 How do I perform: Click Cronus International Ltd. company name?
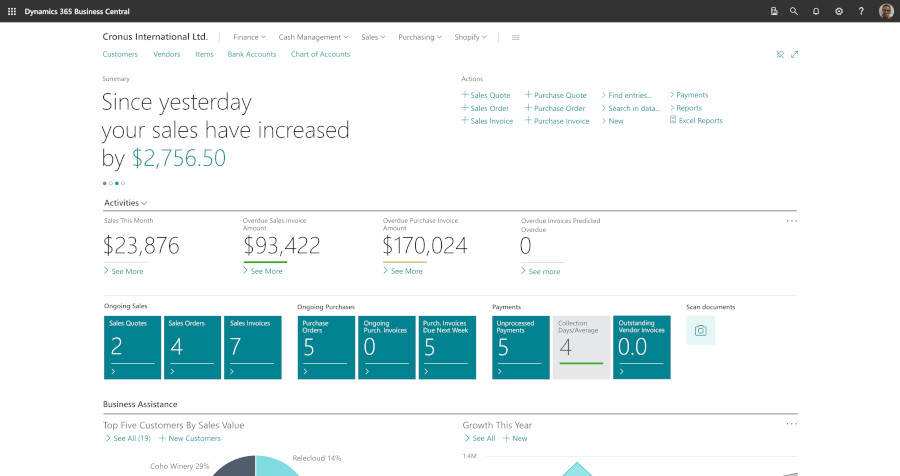tap(155, 37)
